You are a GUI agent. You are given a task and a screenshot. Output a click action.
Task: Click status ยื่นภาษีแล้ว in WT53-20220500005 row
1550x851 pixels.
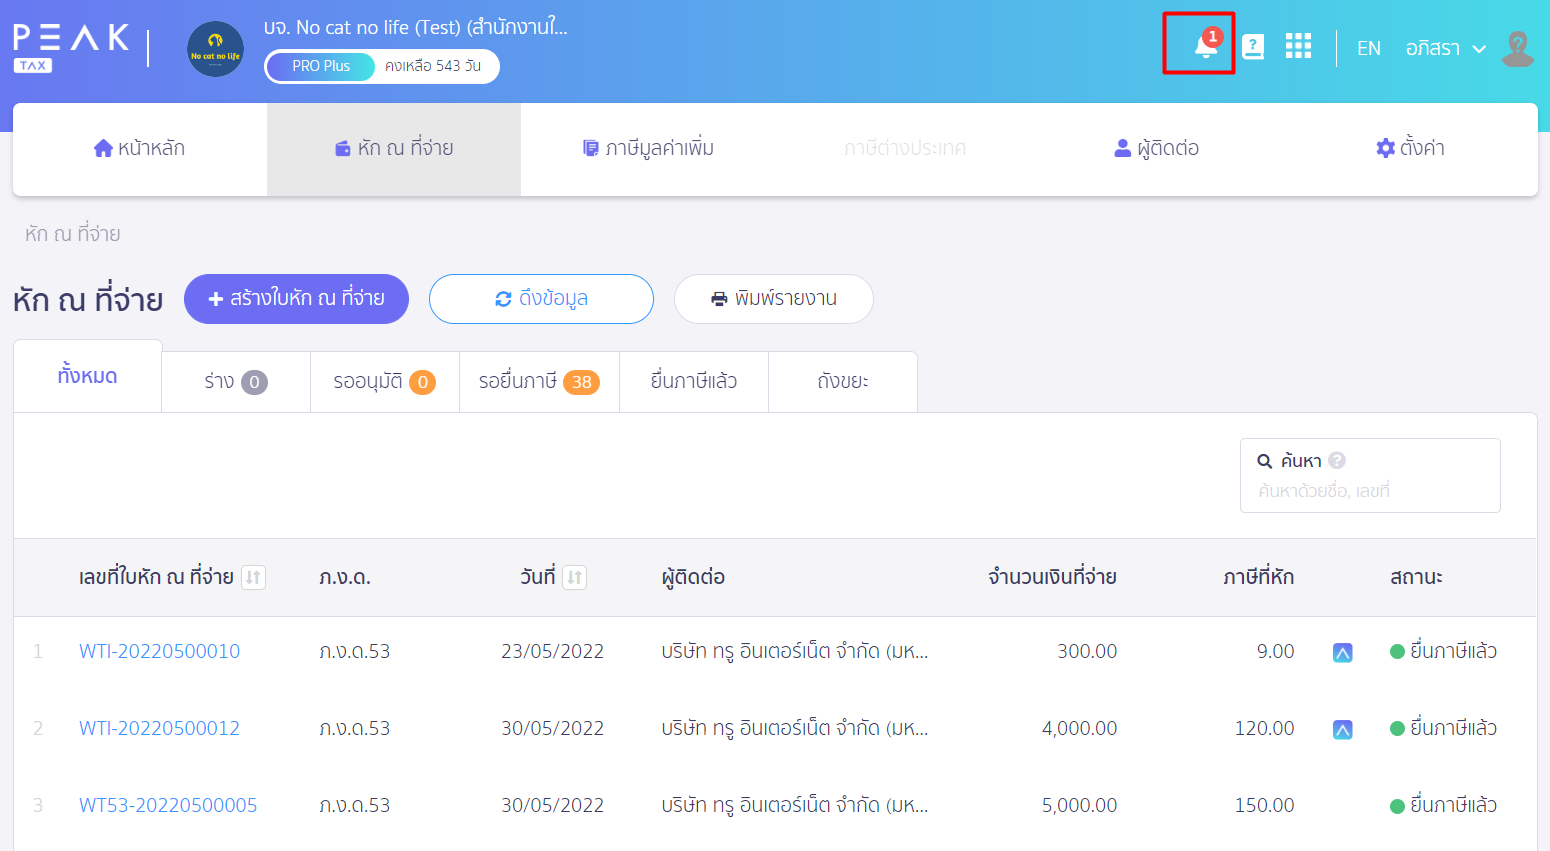click(1443, 805)
